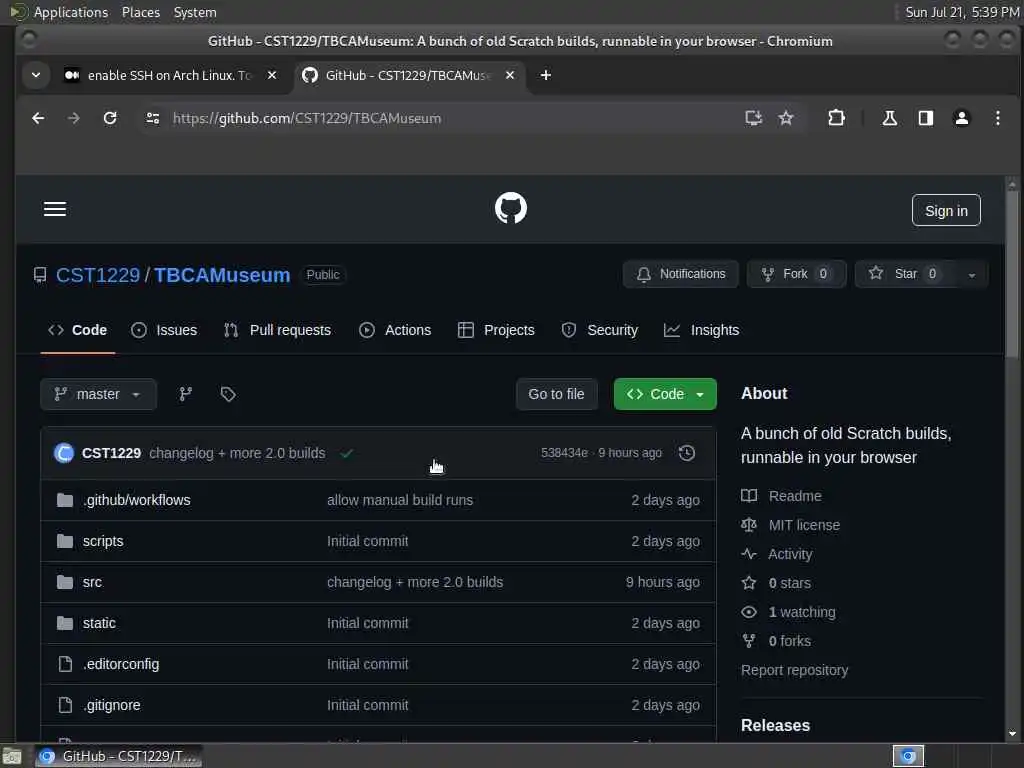This screenshot has width=1024, height=768.
Task: Open the browser profile avatar icon
Action: coord(961,118)
